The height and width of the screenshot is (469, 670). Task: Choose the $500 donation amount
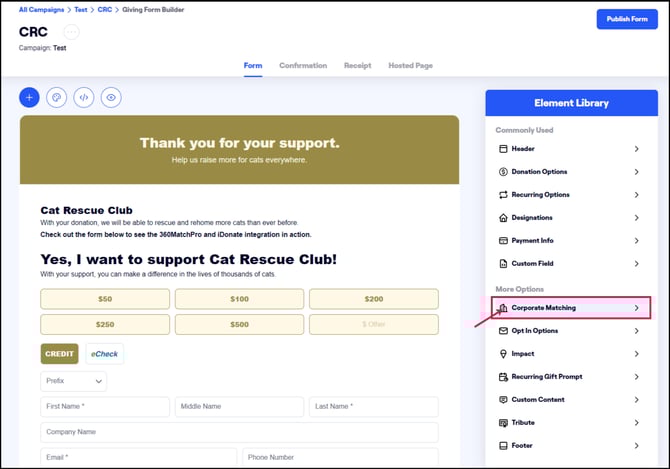click(x=239, y=325)
